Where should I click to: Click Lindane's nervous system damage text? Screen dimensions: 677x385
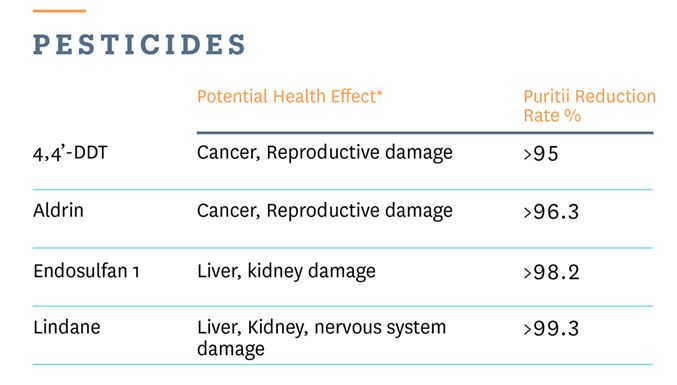tap(322, 338)
